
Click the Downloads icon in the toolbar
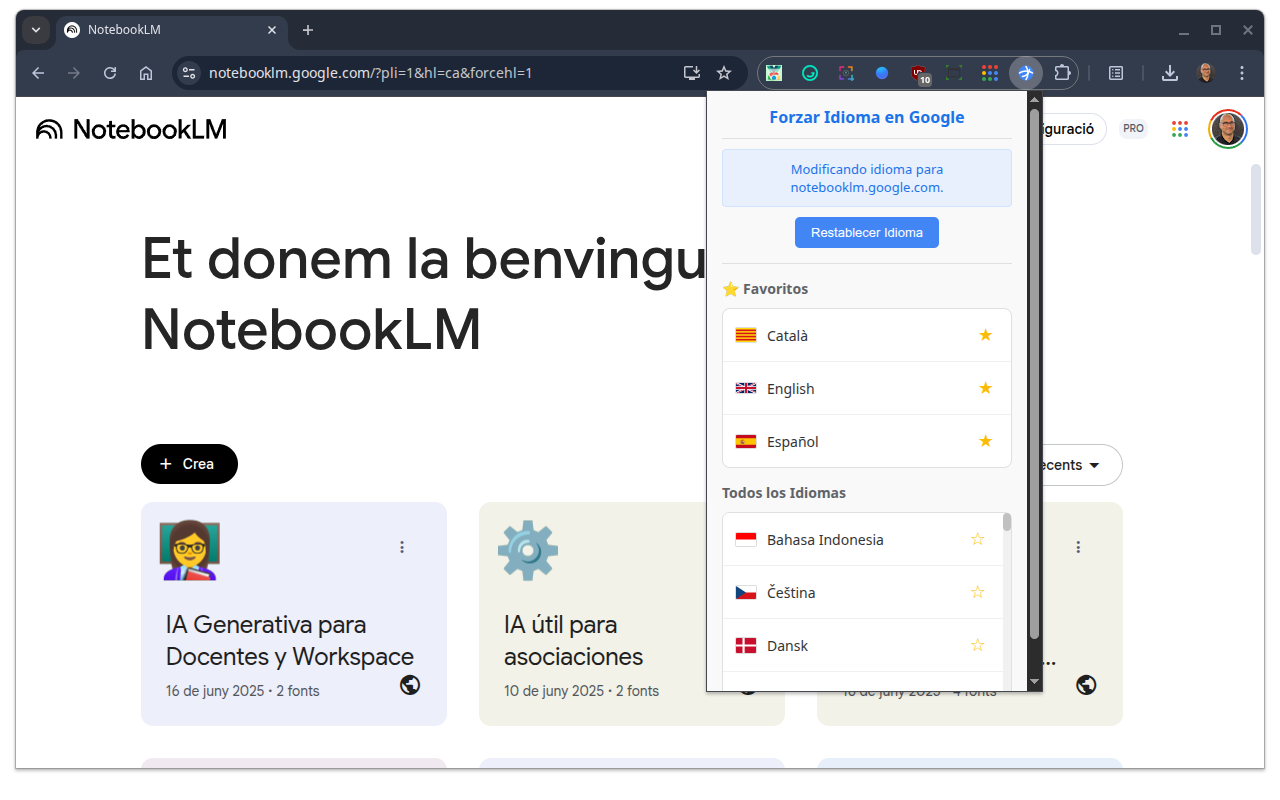1169,72
